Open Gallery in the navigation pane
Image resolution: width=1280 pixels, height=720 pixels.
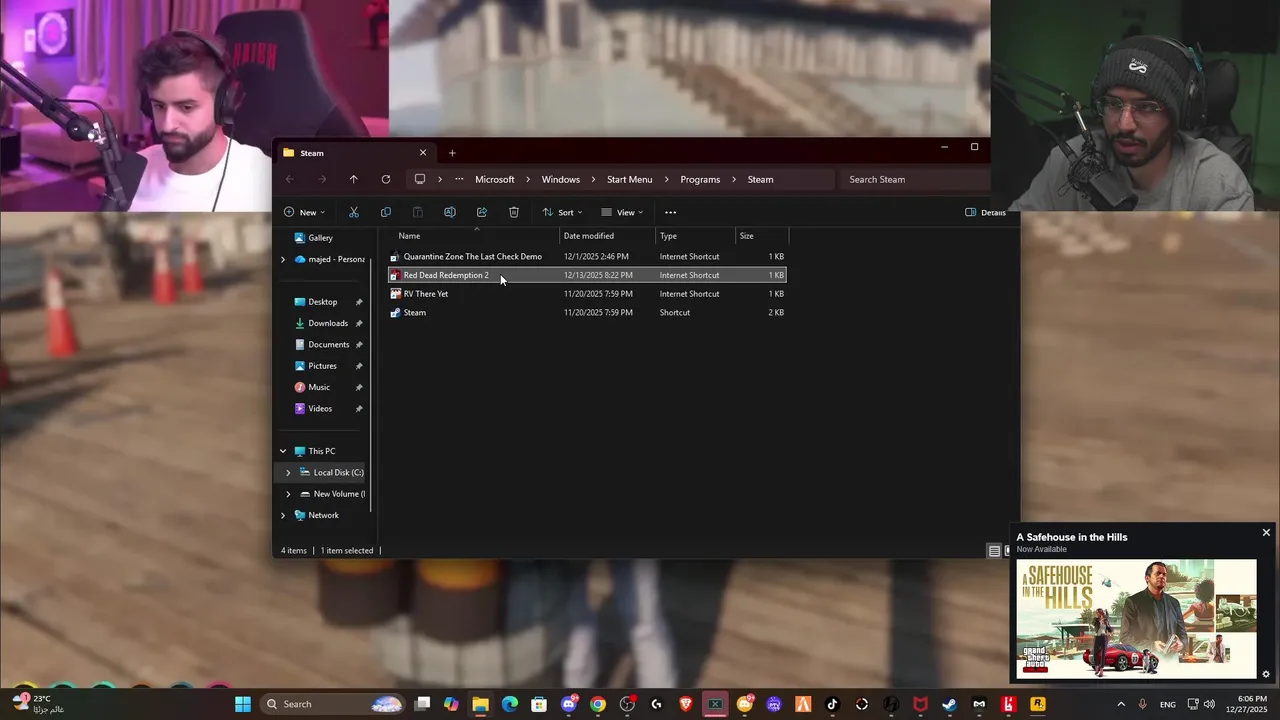coord(321,238)
